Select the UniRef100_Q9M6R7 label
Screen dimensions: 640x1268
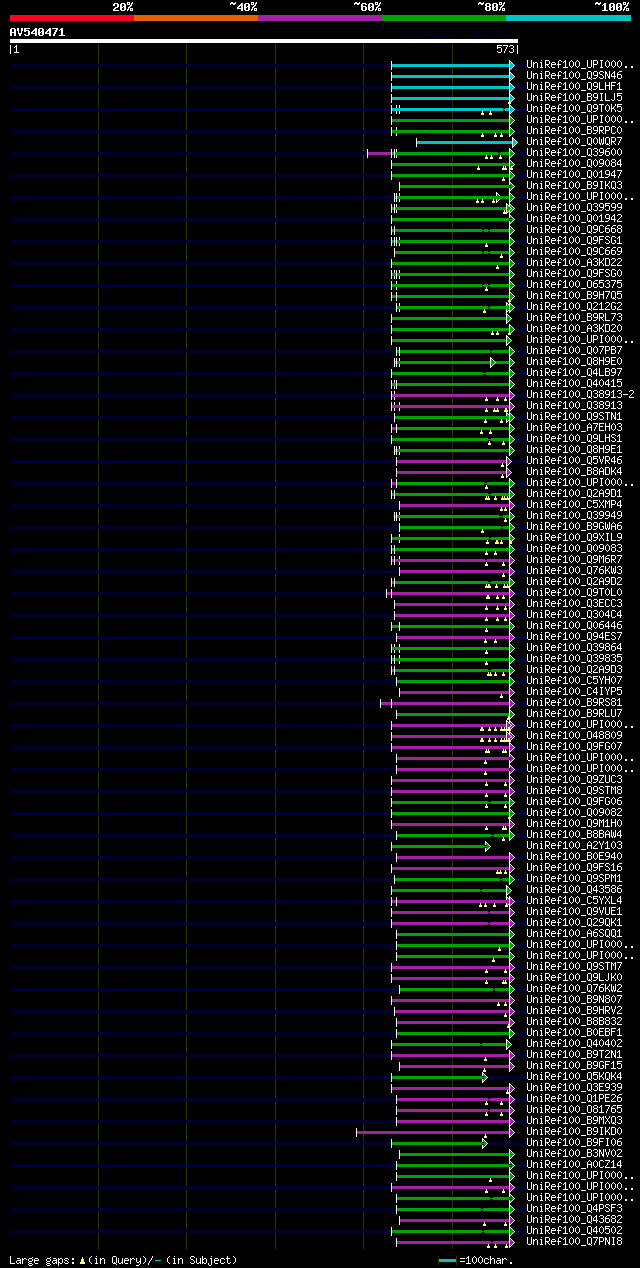click(574, 559)
